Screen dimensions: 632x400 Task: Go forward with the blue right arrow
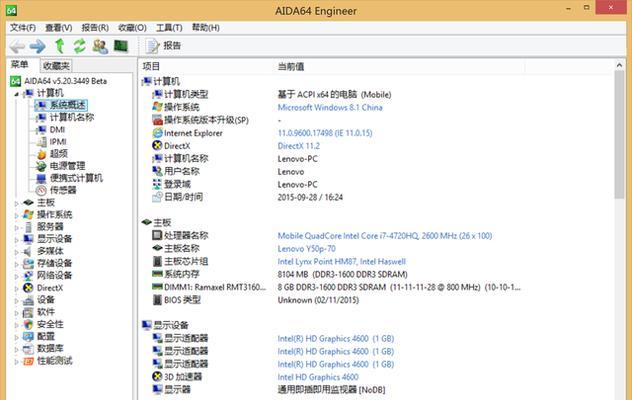click(x=37, y=46)
